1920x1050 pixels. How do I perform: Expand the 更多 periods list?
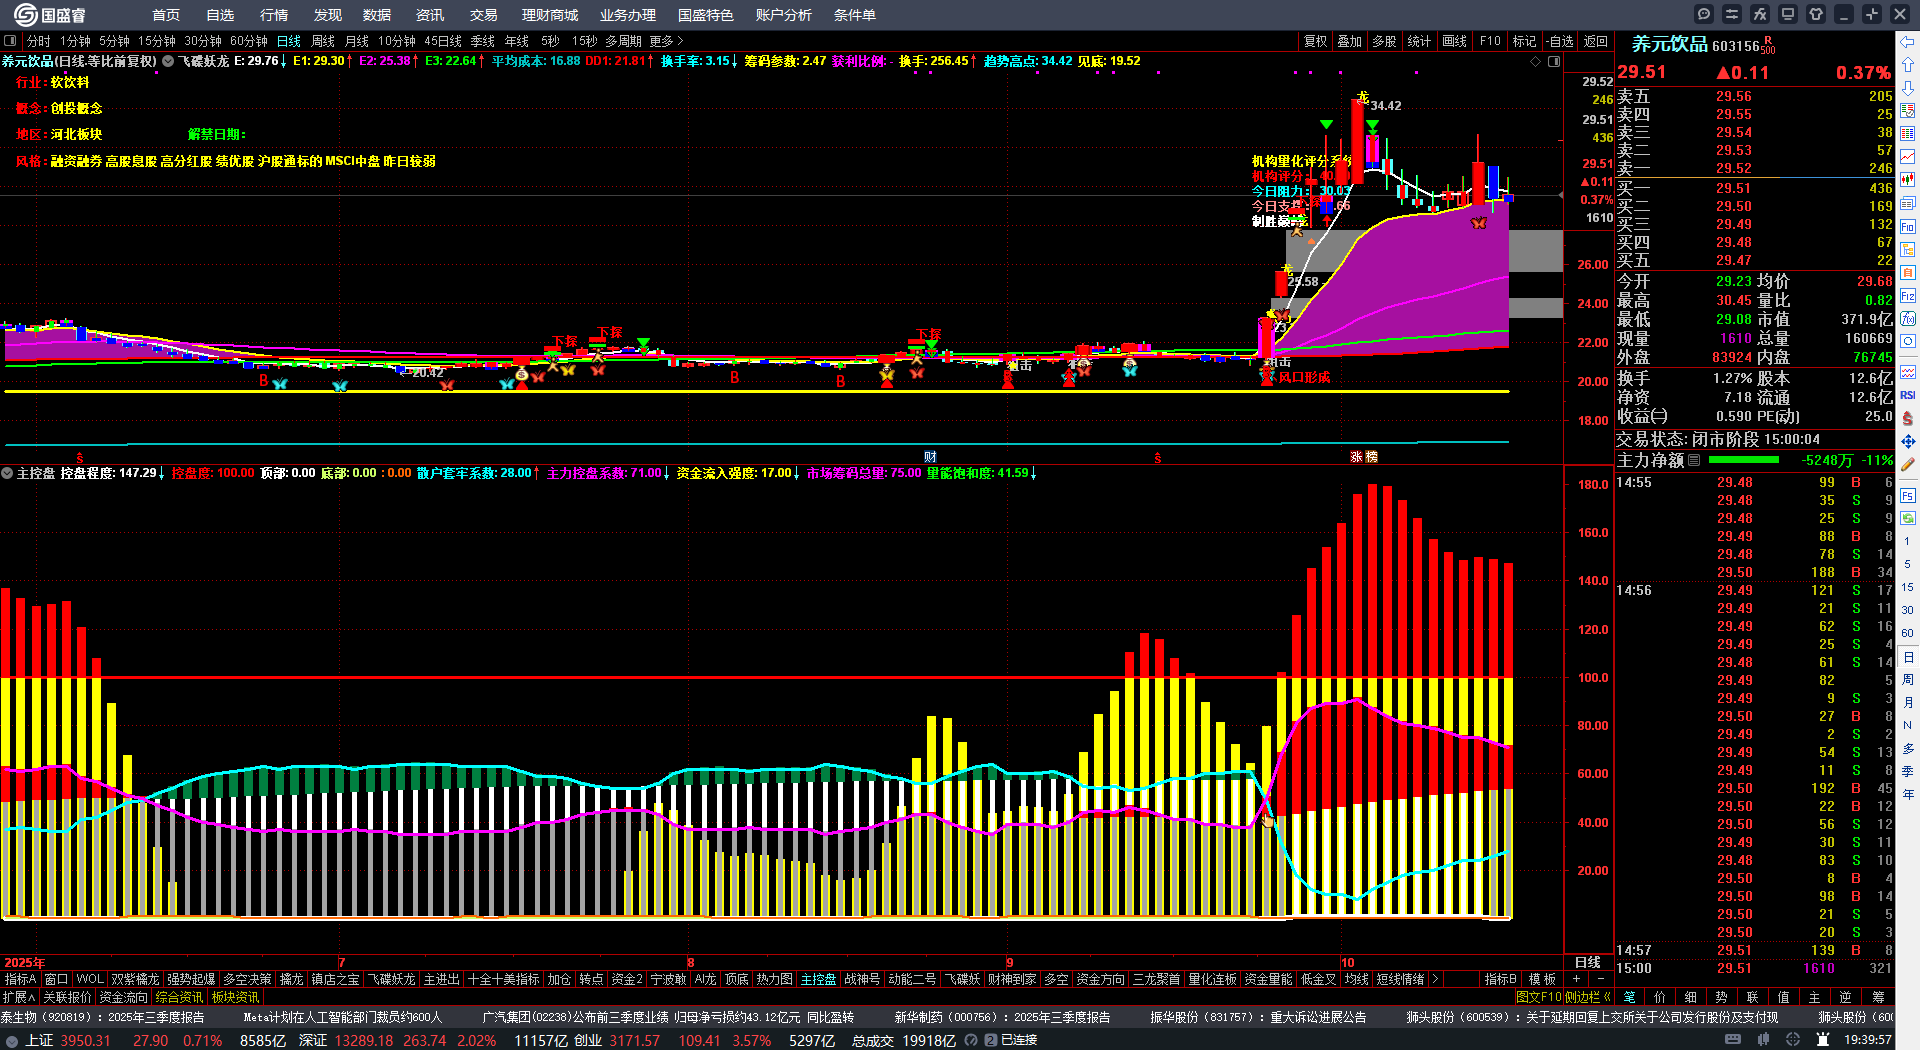(x=666, y=41)
